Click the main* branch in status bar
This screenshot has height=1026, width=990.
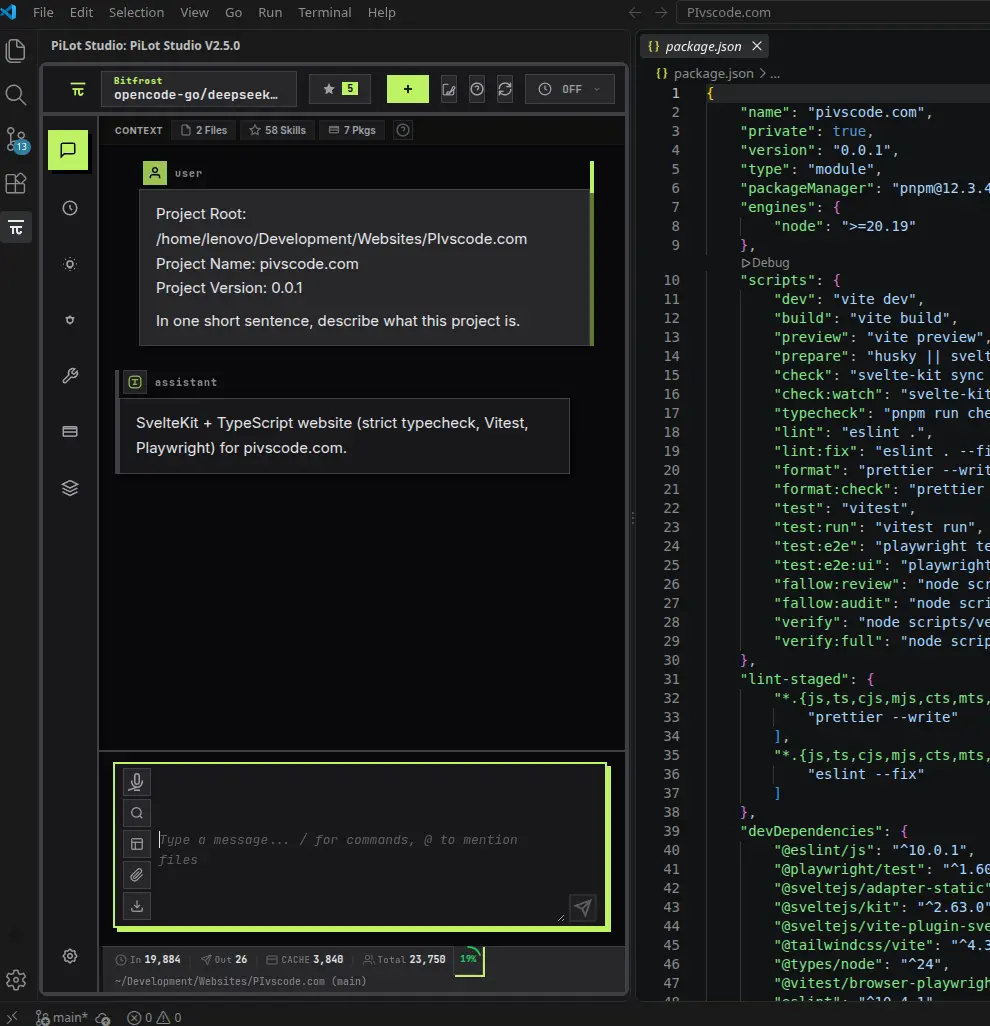coord(62,1017)
